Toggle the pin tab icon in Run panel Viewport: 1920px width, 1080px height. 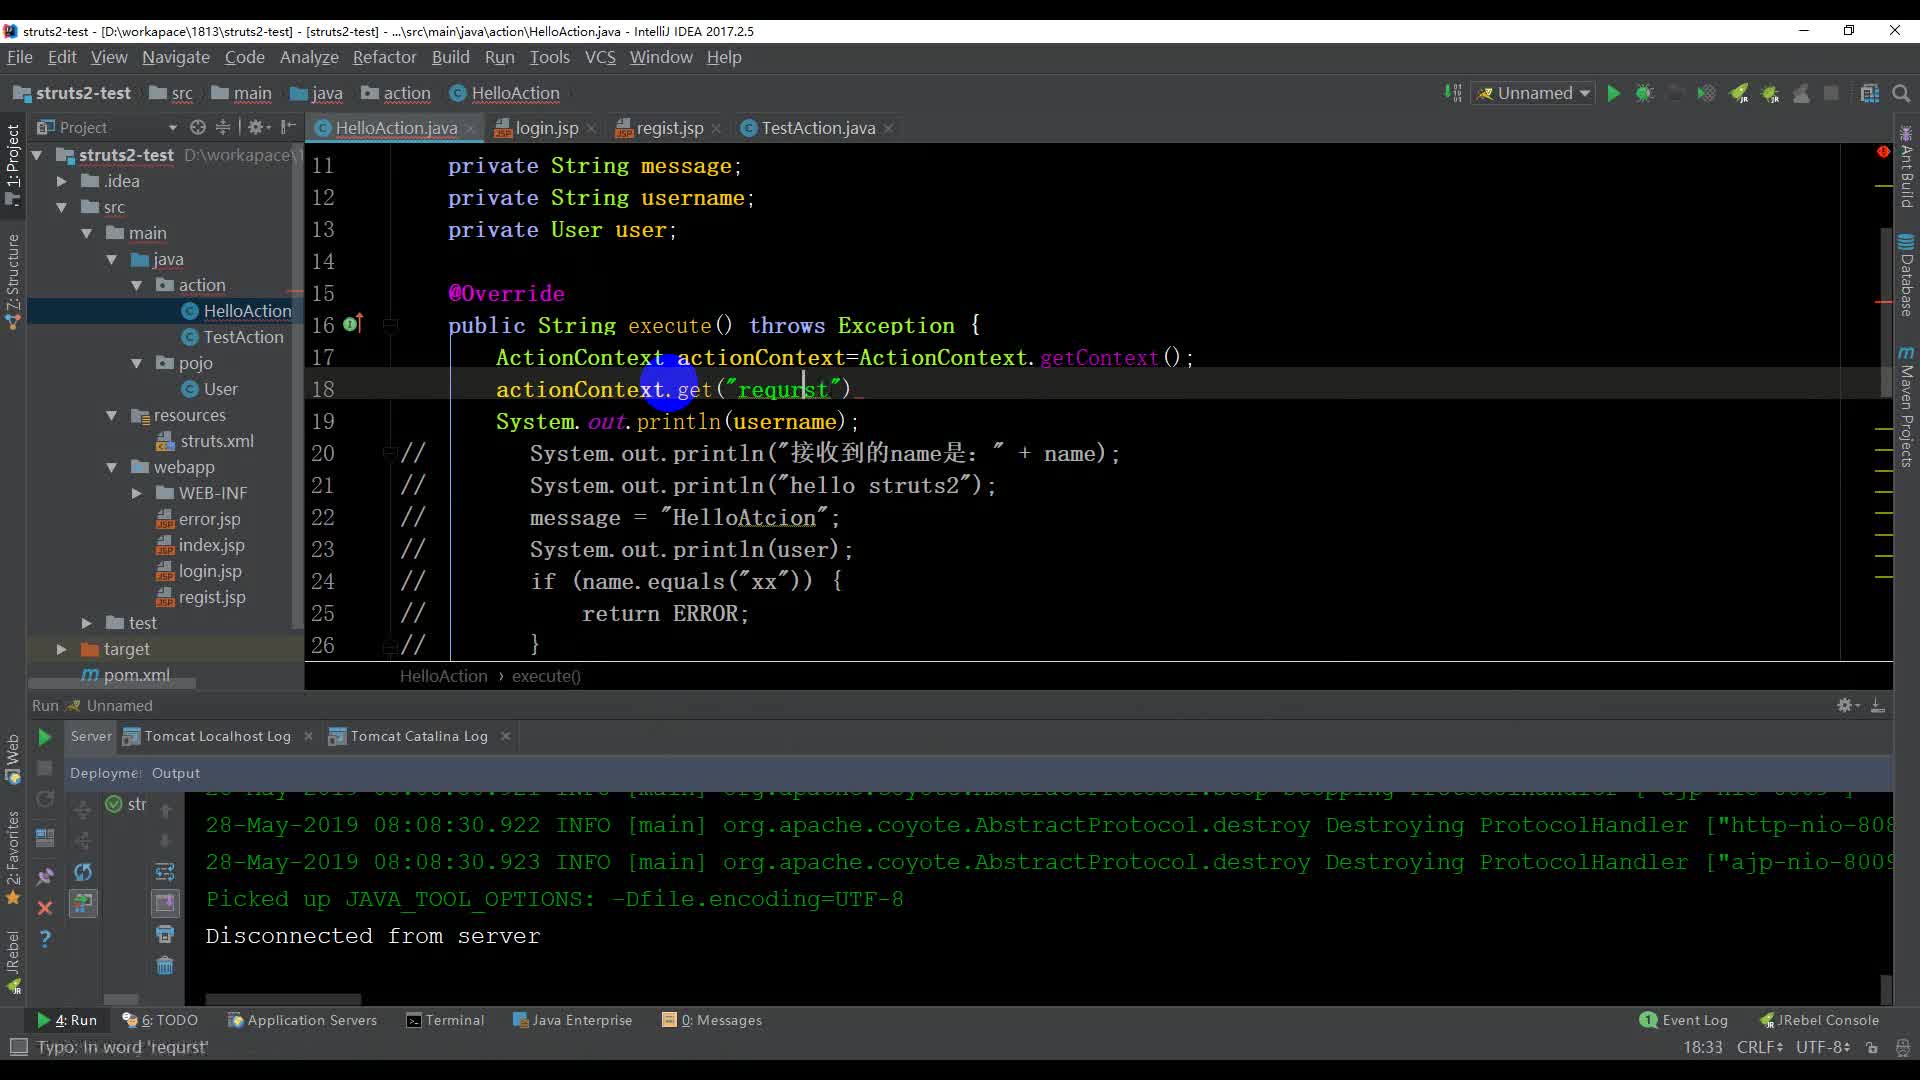pyautogui.click(x=45, y=876)
